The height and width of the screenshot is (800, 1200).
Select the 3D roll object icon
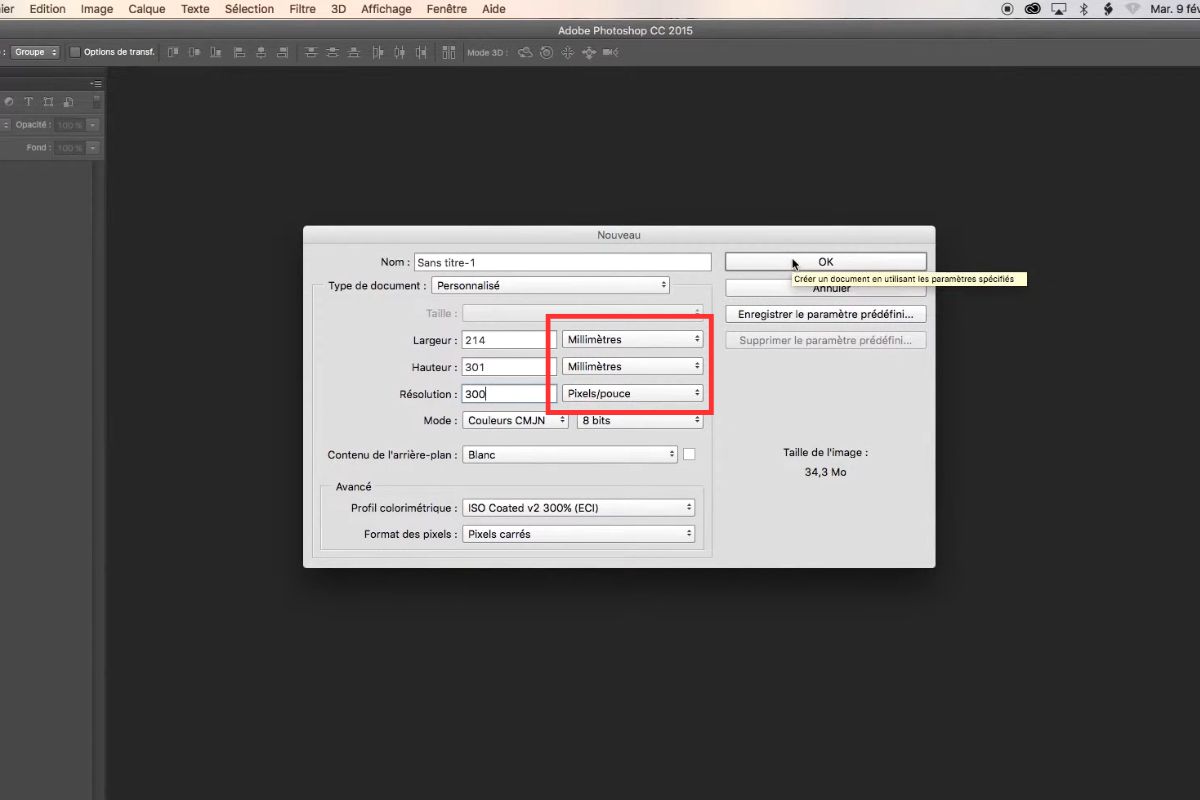(x=546, y=52)
